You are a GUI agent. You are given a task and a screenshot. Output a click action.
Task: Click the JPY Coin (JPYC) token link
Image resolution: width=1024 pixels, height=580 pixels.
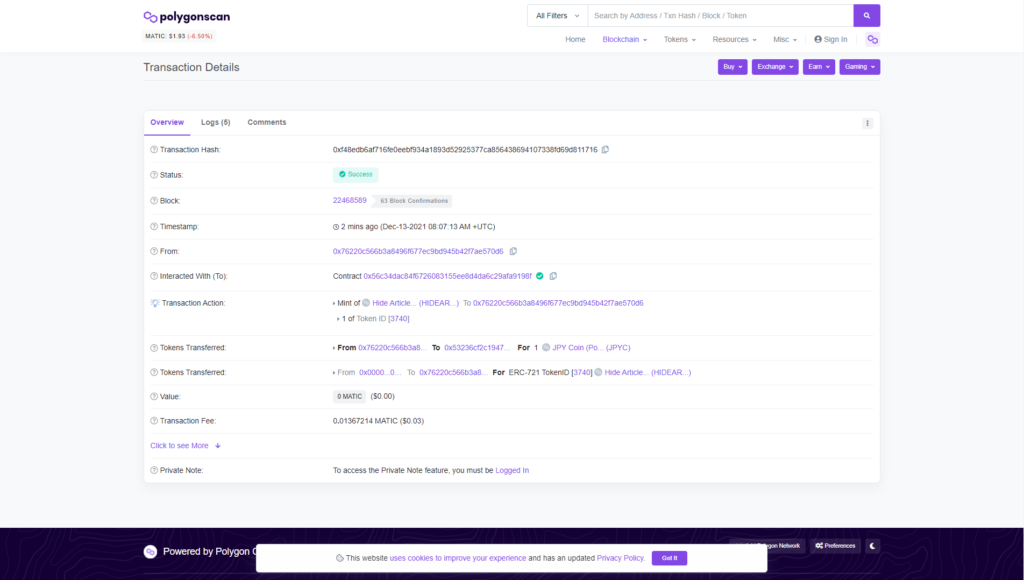[591, 347]
